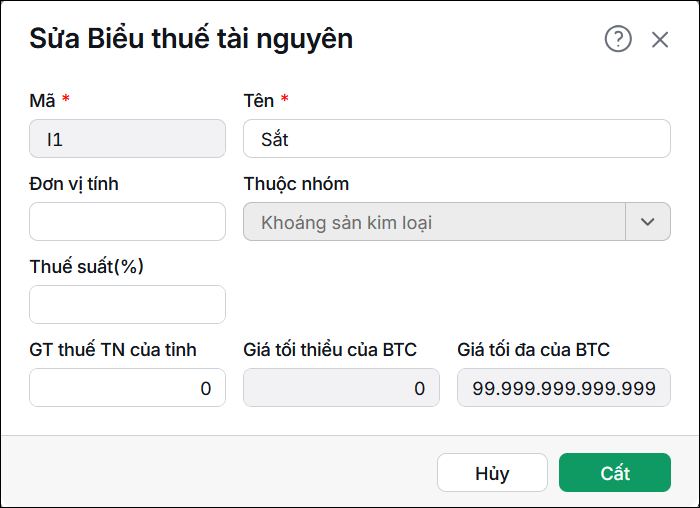Close the Sửa Biểu thuế tài nguyên dialog

click(x=659, y=40)
